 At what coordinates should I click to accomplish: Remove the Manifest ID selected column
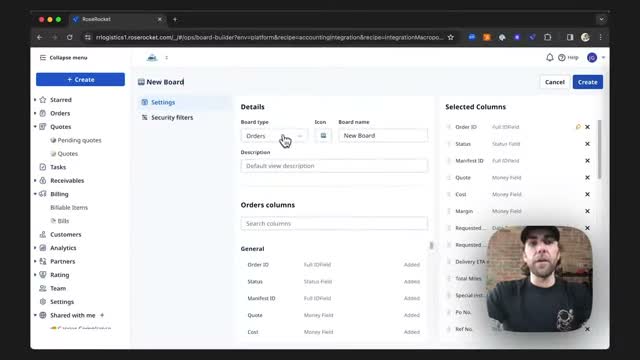pyautogui.click(x=587, y=160)
